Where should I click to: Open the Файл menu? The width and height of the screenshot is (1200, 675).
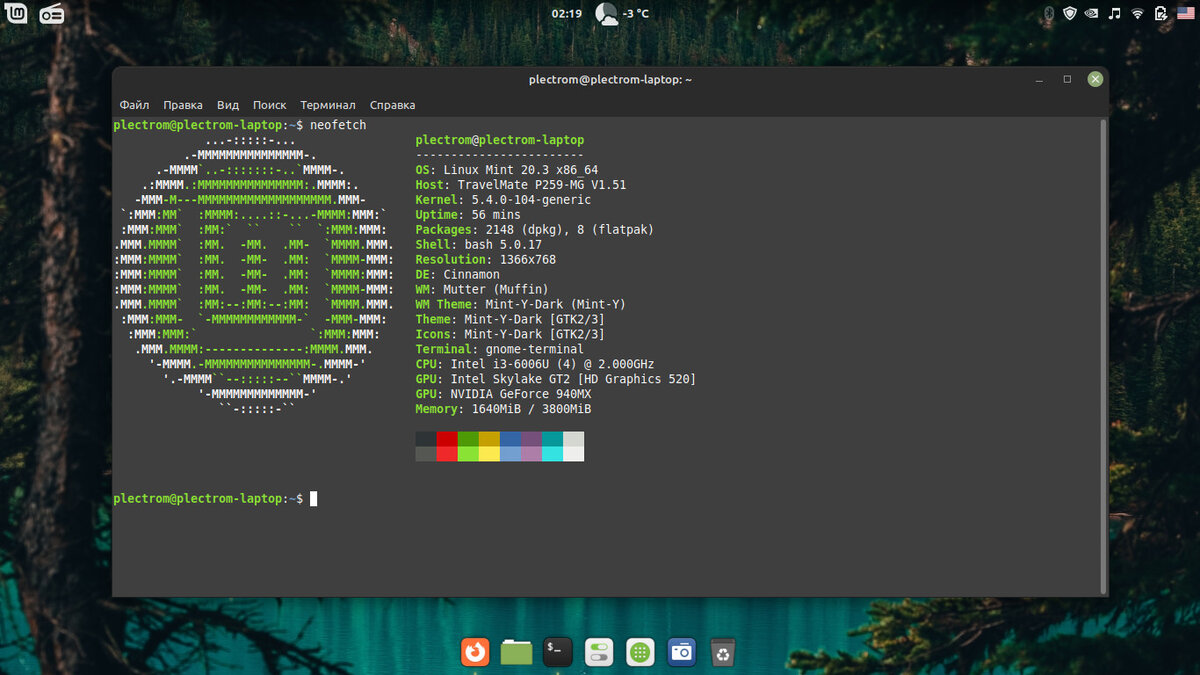coord(134,105)
